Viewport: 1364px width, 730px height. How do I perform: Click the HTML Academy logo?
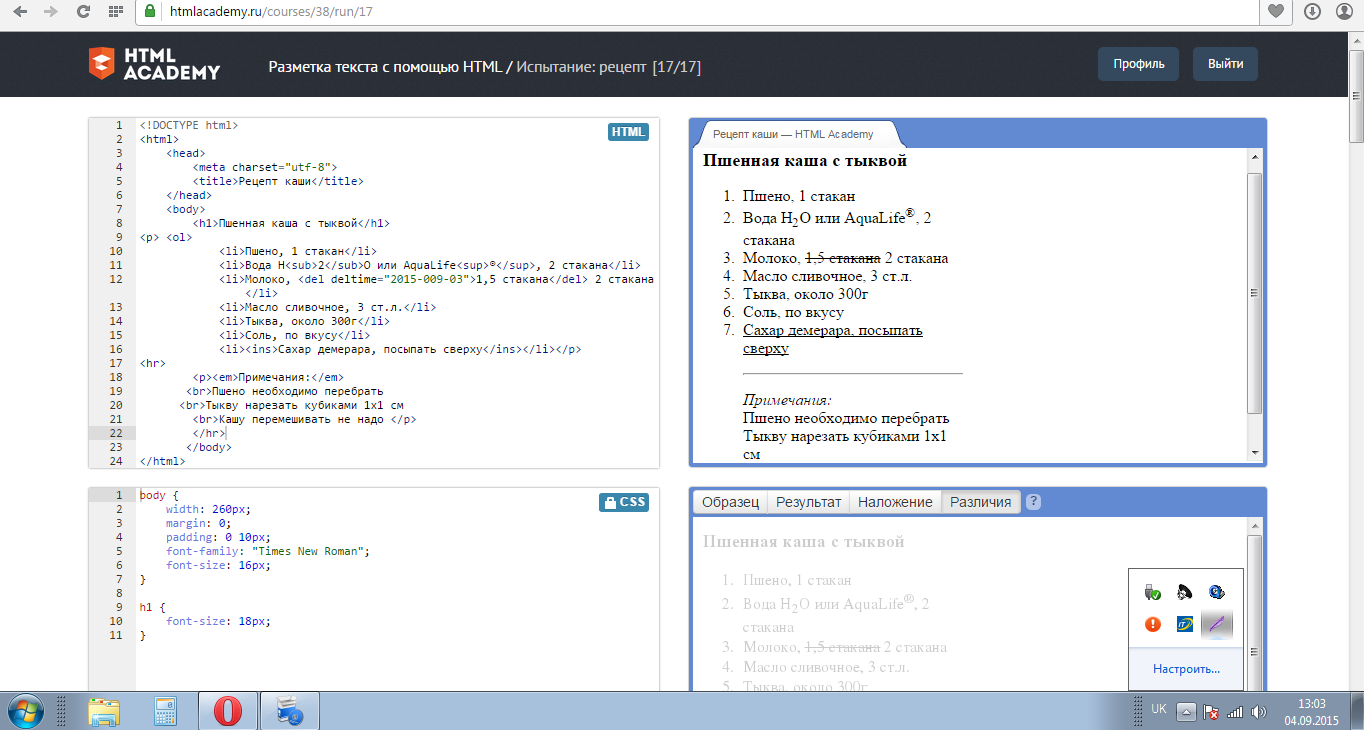[x=154, y=64]
